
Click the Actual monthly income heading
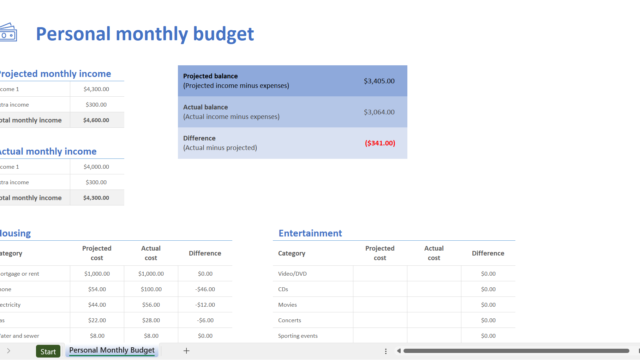(48, 151)
